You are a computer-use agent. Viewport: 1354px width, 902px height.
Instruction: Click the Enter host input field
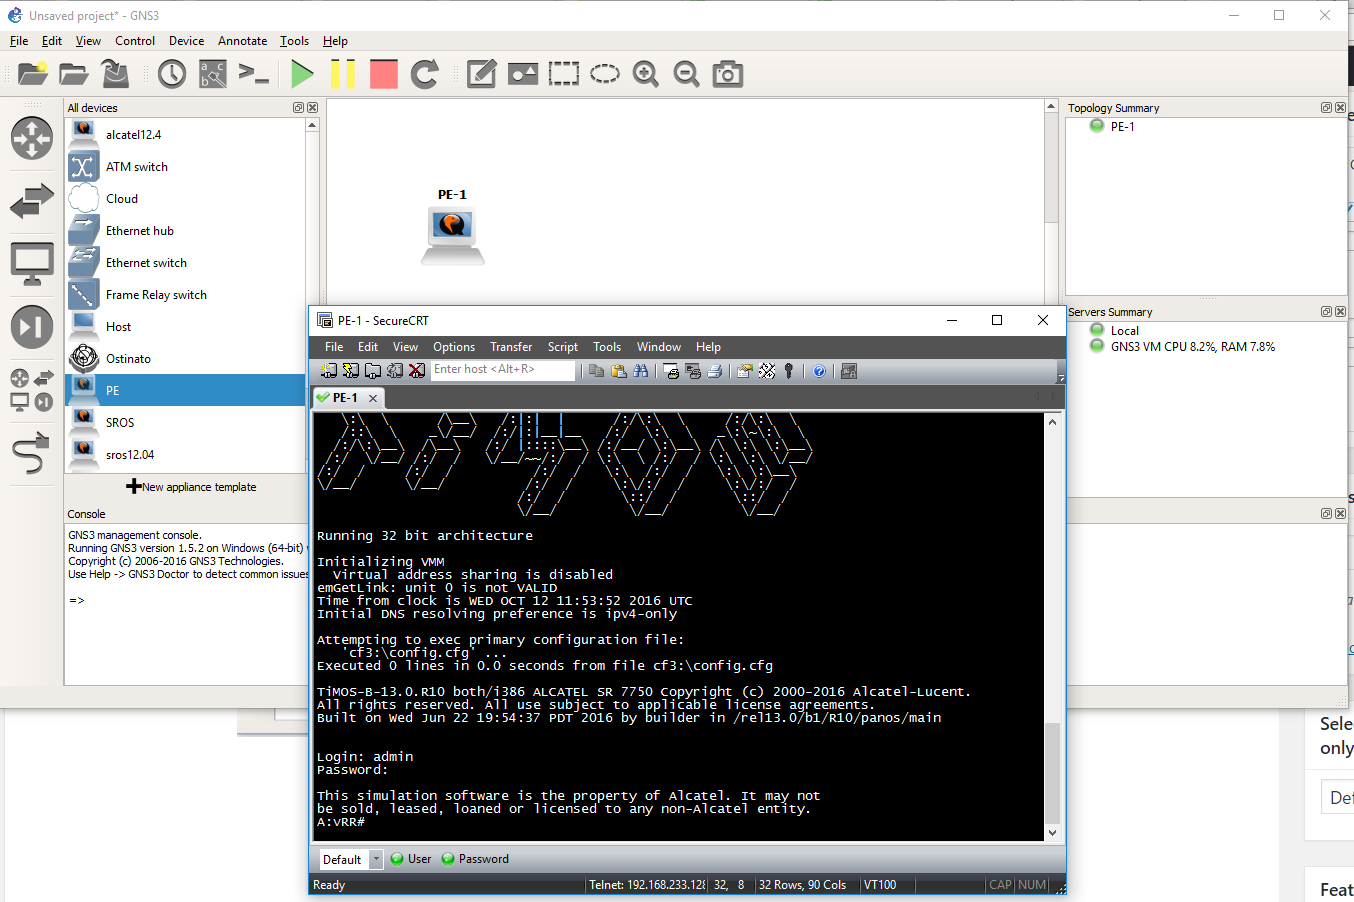coord(504,370)
